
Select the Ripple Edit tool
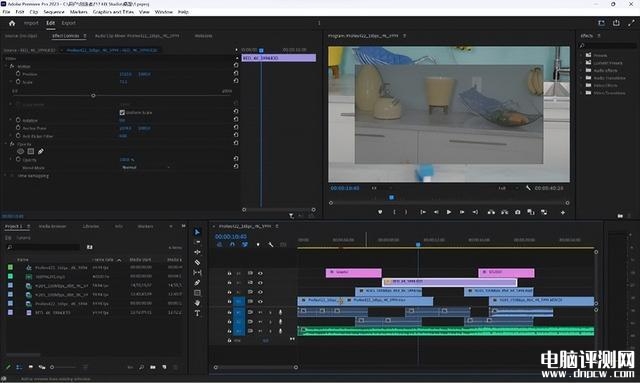(197, 252)
